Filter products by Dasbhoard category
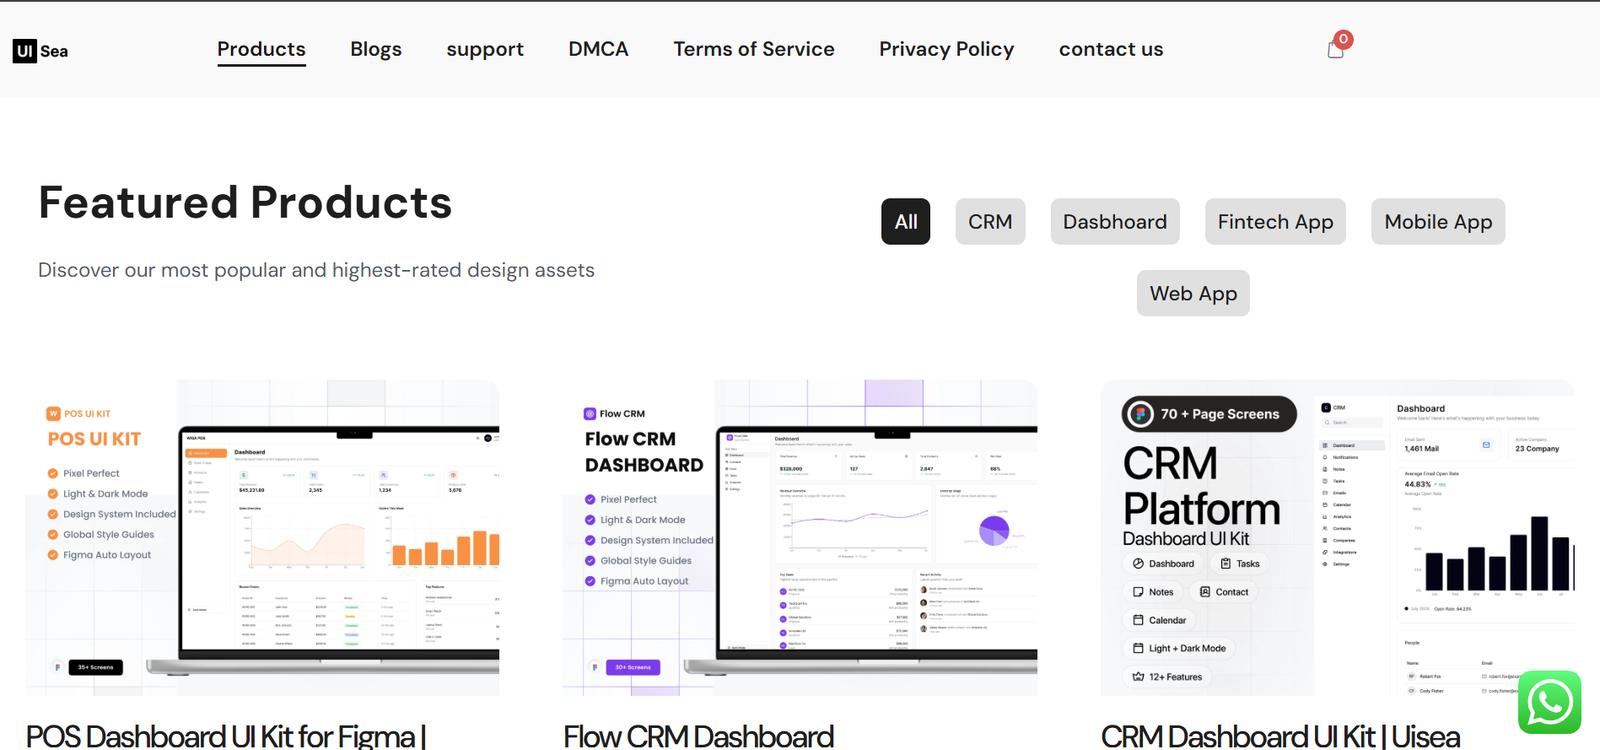This screenshot has width=1600, height=750. point(1114,222)
